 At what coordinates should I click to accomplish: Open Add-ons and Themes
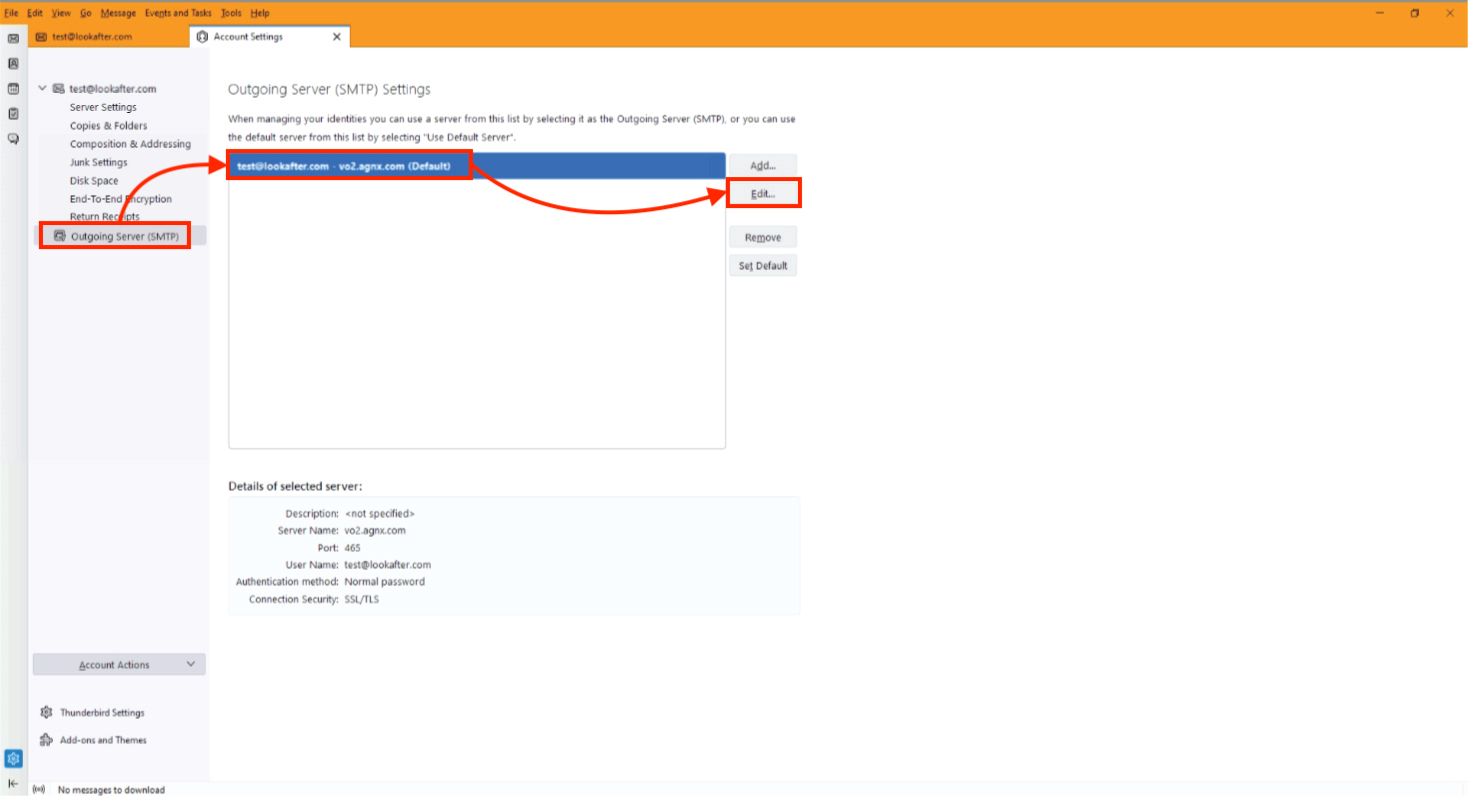click(102, 740)
